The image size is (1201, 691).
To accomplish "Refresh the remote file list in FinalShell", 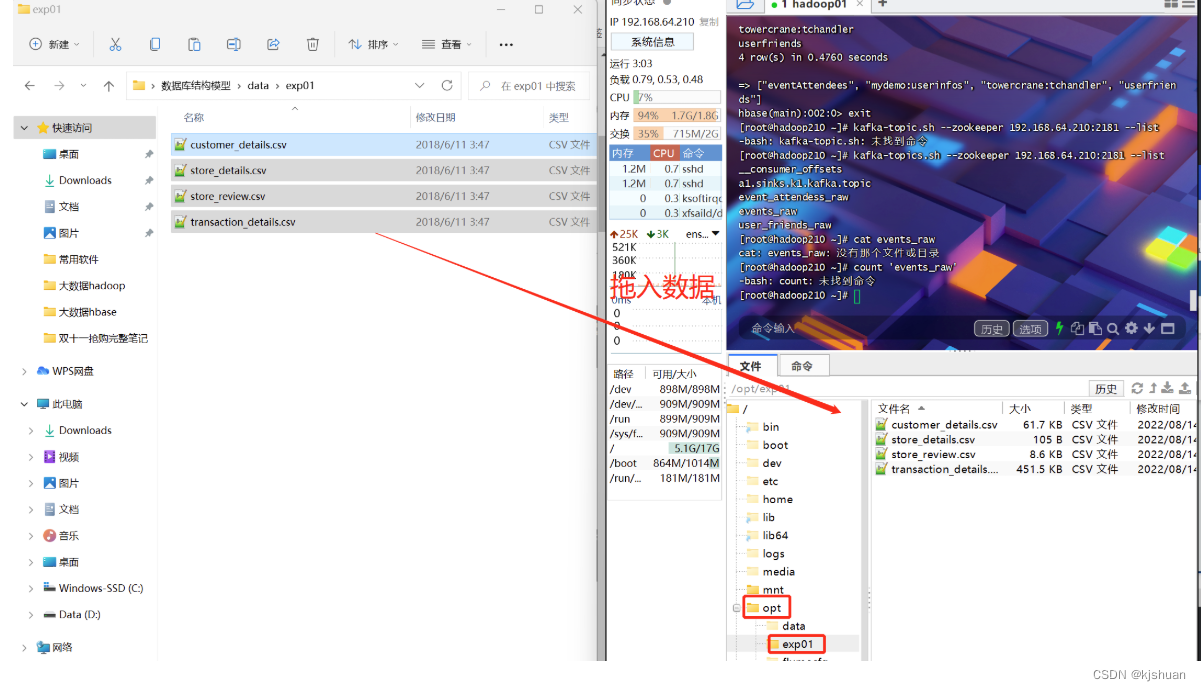I will pos(1137,388).
